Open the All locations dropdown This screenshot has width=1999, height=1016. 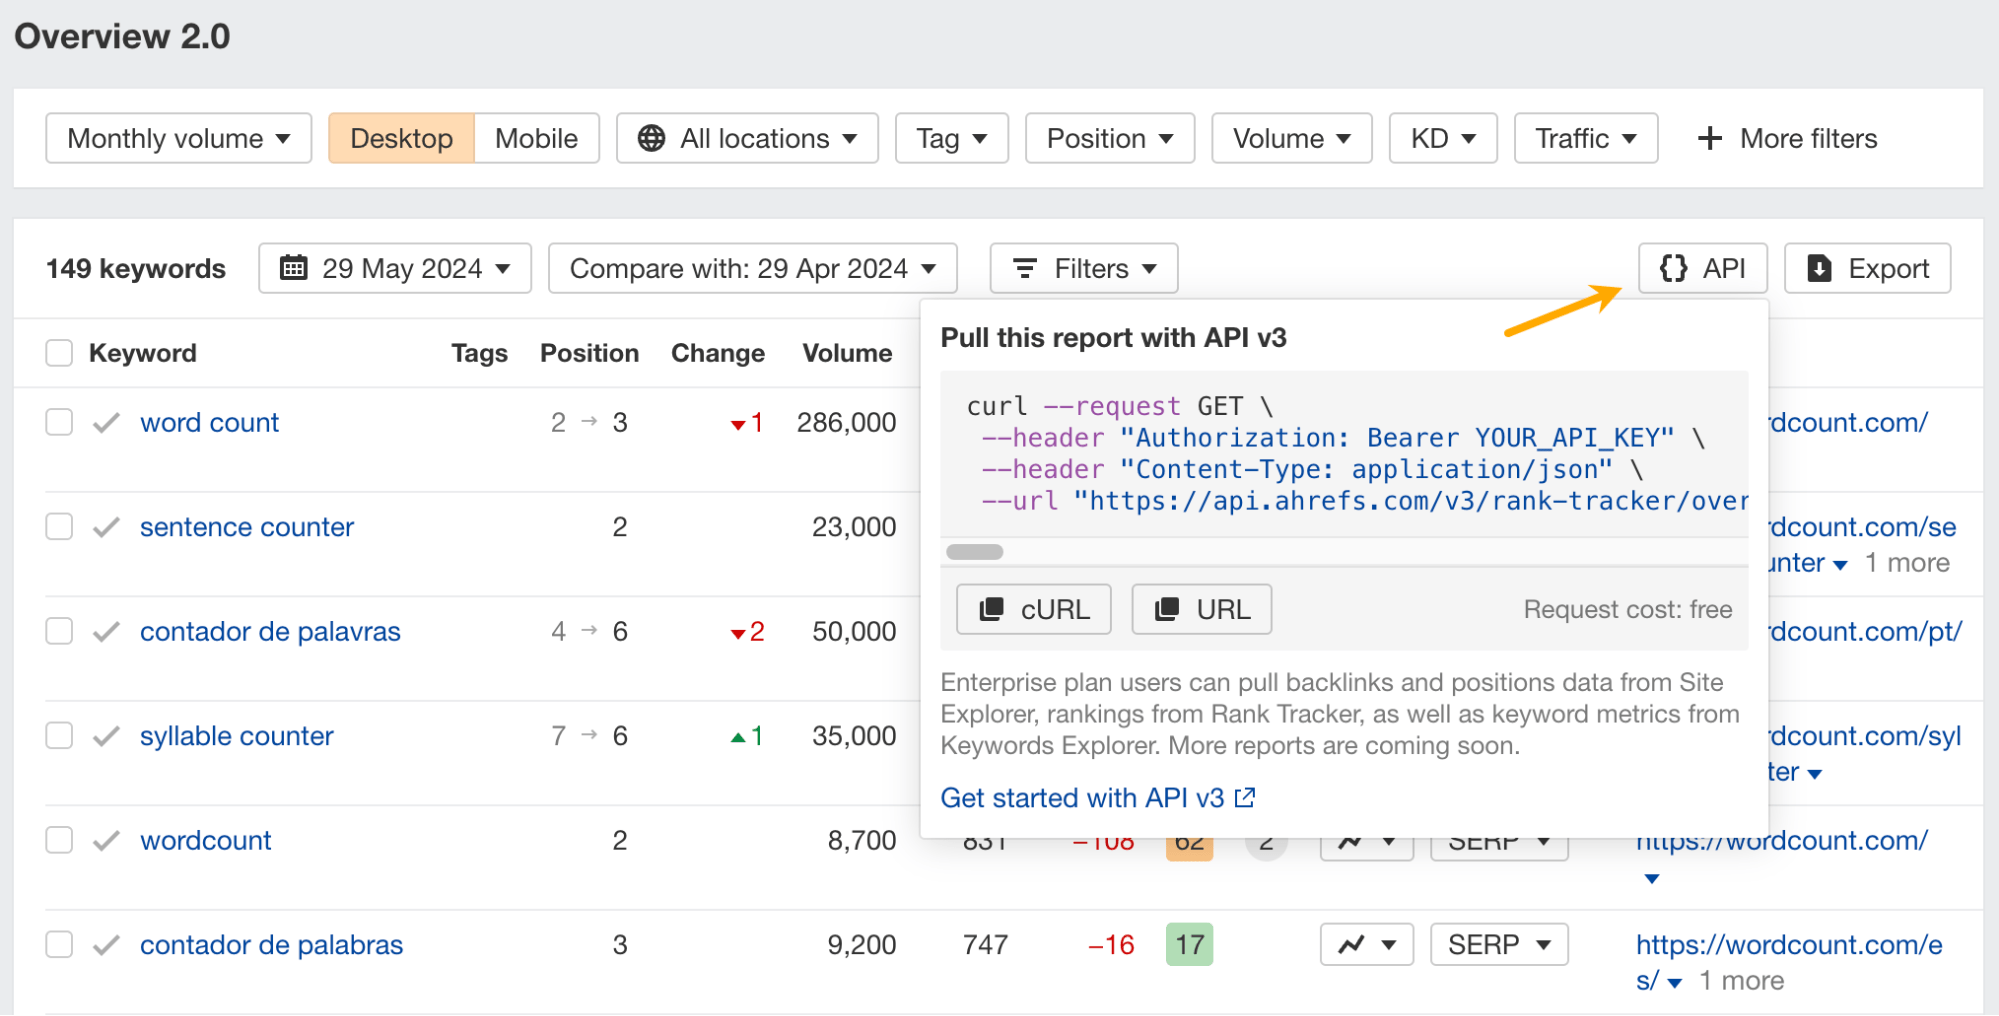click(747, 138)
